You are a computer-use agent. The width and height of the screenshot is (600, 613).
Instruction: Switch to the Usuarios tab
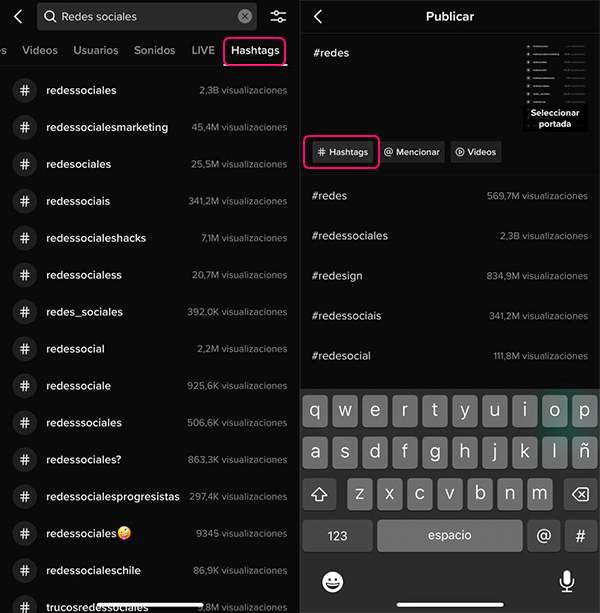96,50
